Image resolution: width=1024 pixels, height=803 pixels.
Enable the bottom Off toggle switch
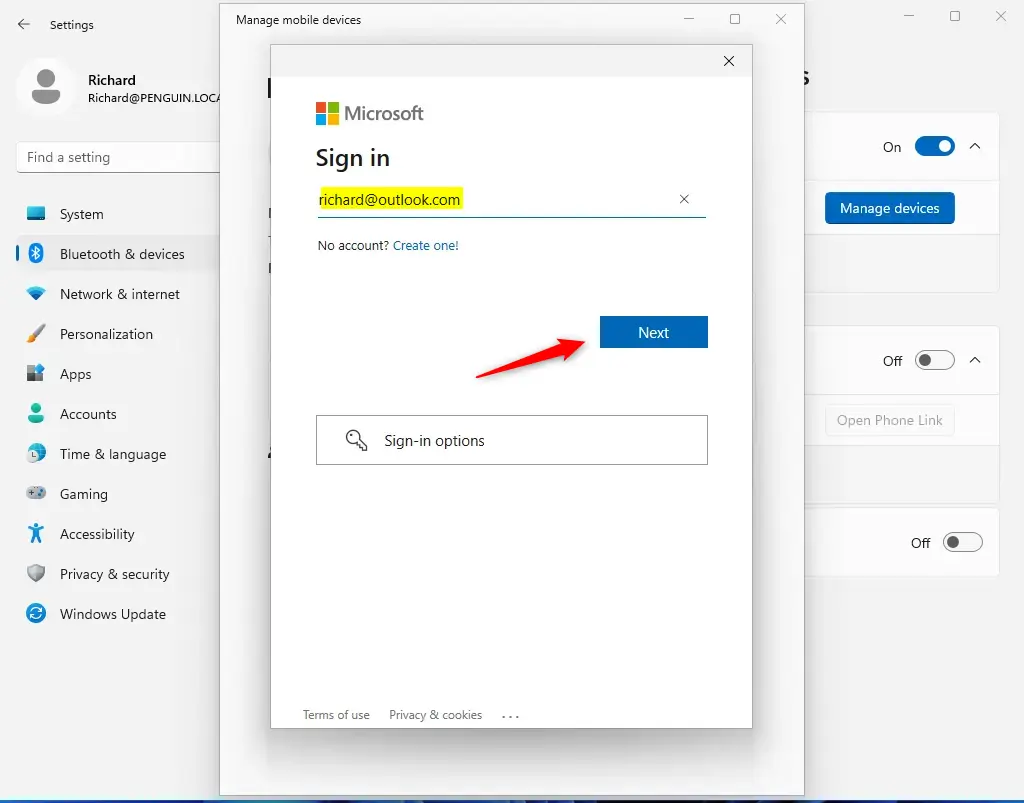pyautogui.click(x=962, y=542)
